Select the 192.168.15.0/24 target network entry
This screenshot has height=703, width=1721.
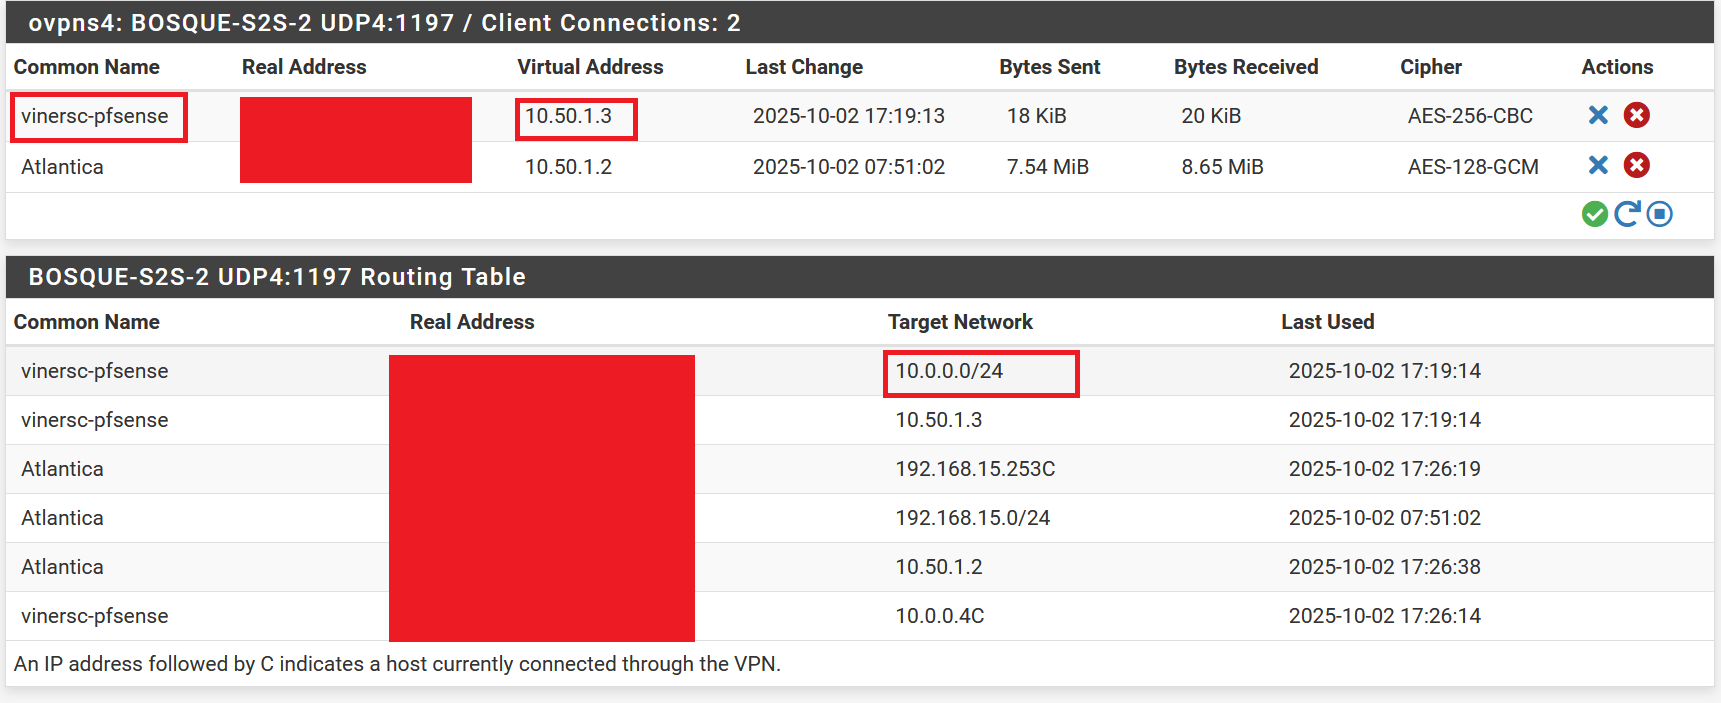(972, 518)
